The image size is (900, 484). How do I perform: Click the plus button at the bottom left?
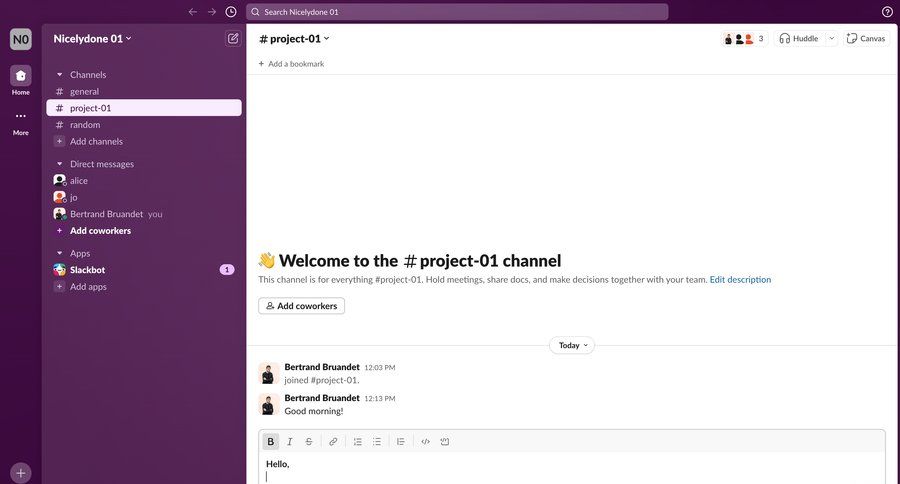point(21,473)
